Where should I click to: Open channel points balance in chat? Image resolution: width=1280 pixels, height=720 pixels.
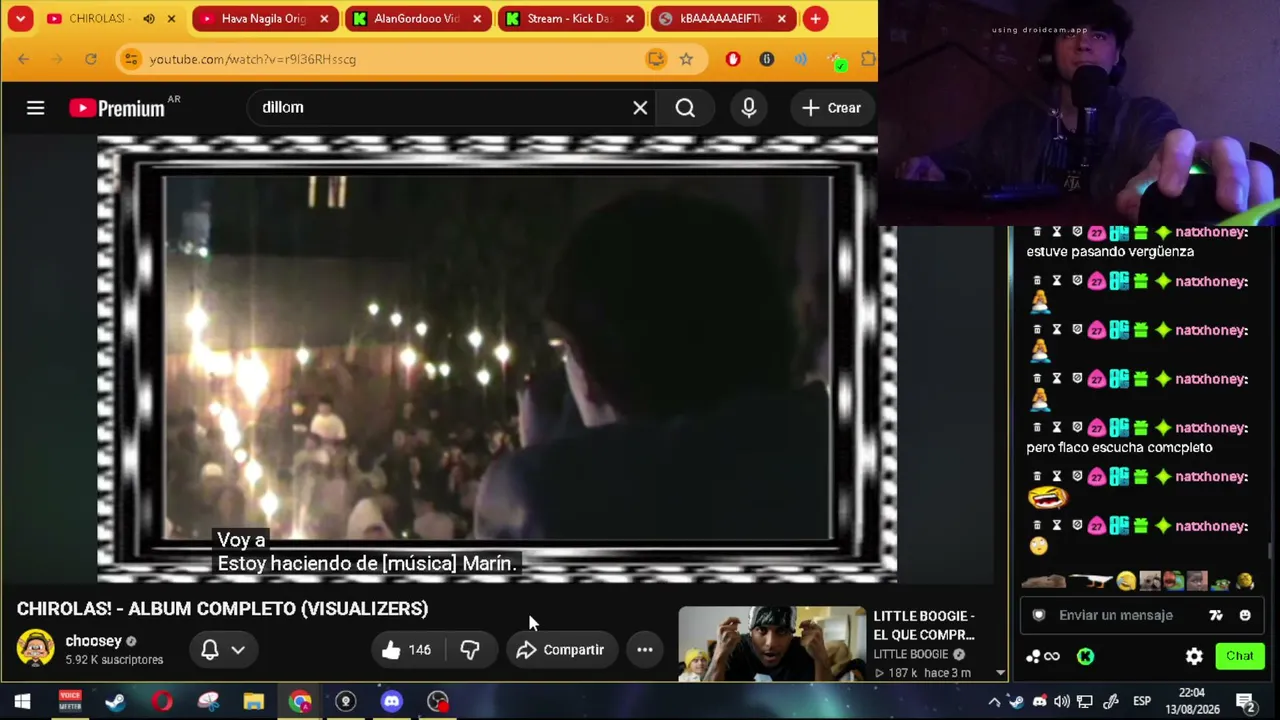pos(1043,656)
